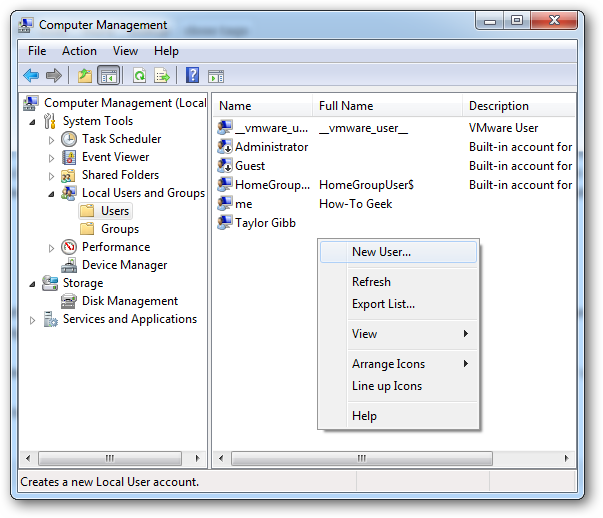
Task: Click the user list horizontal scrollbar thumb
Action: point(362,458)
